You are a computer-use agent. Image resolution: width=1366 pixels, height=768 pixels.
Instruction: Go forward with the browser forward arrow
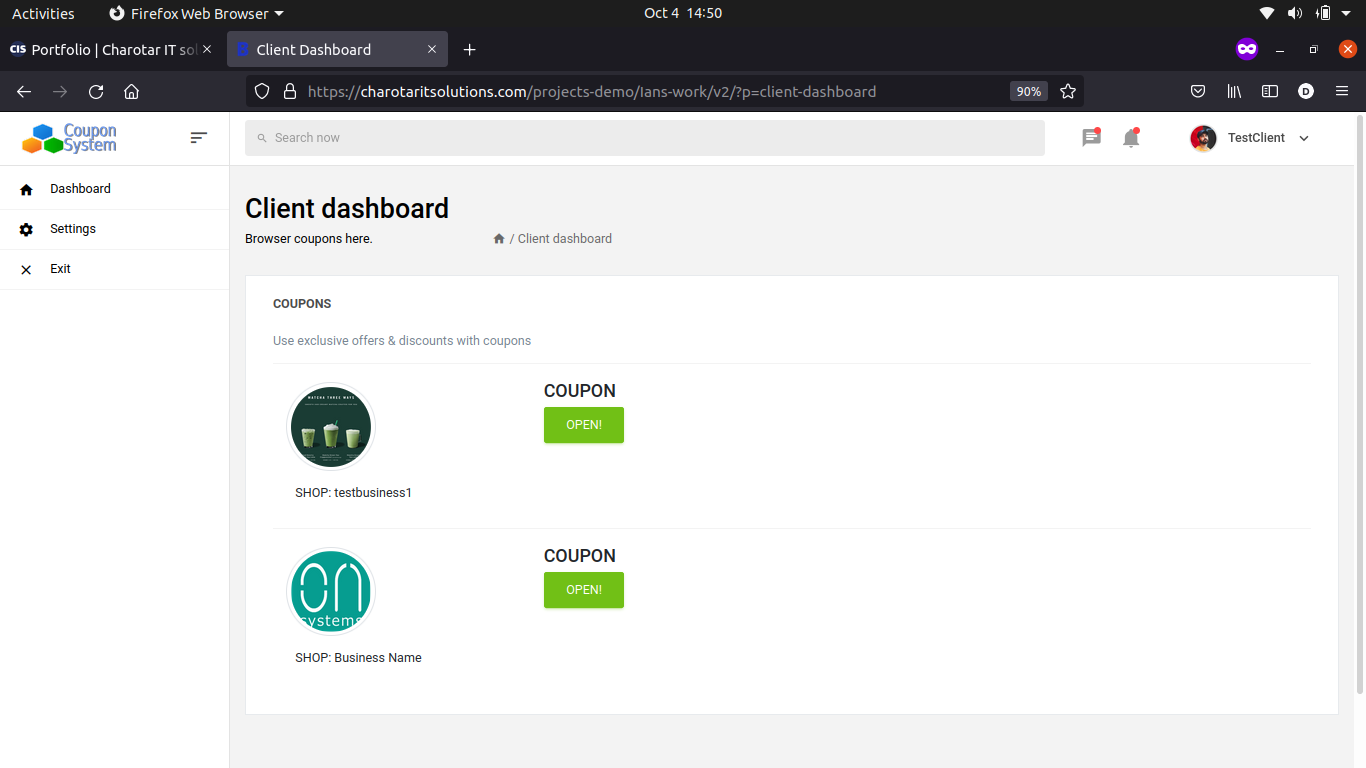click(60, 91)
